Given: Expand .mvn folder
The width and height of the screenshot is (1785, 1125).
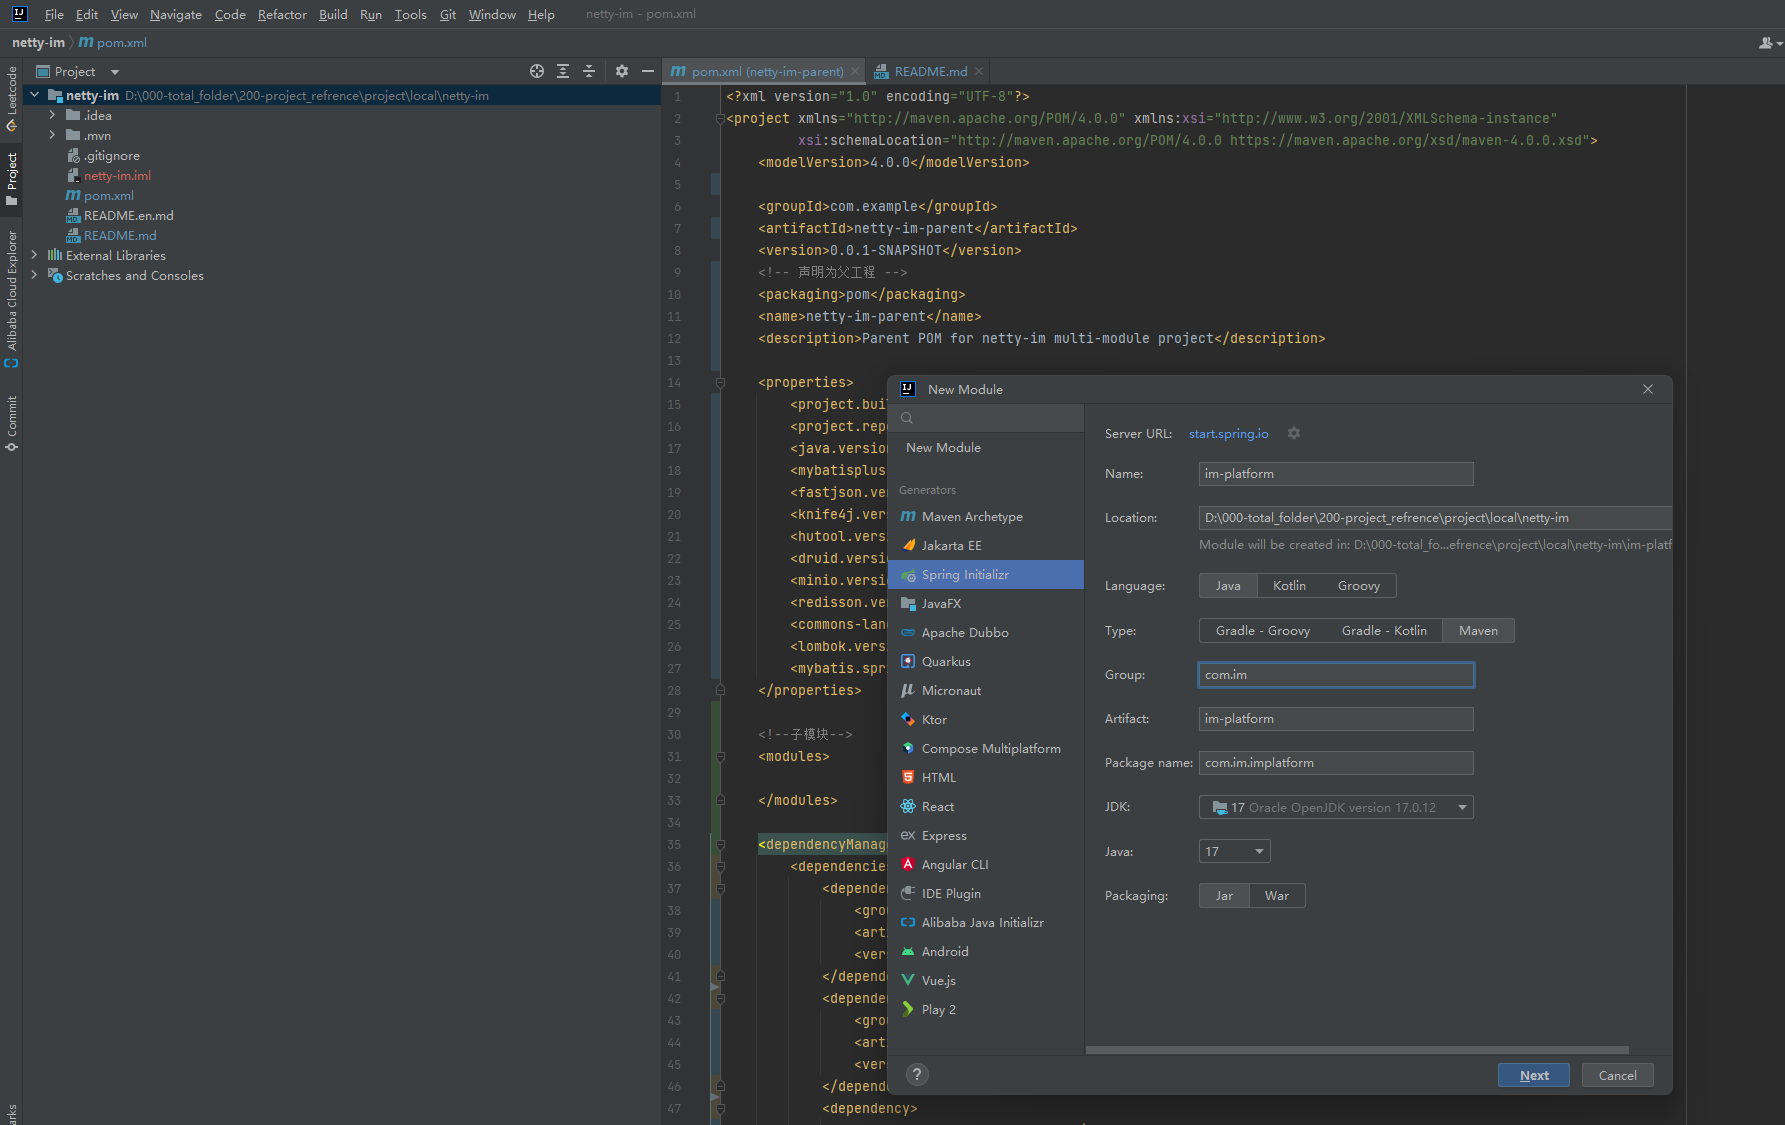Looking at the screenshot, I should point(52,135).
